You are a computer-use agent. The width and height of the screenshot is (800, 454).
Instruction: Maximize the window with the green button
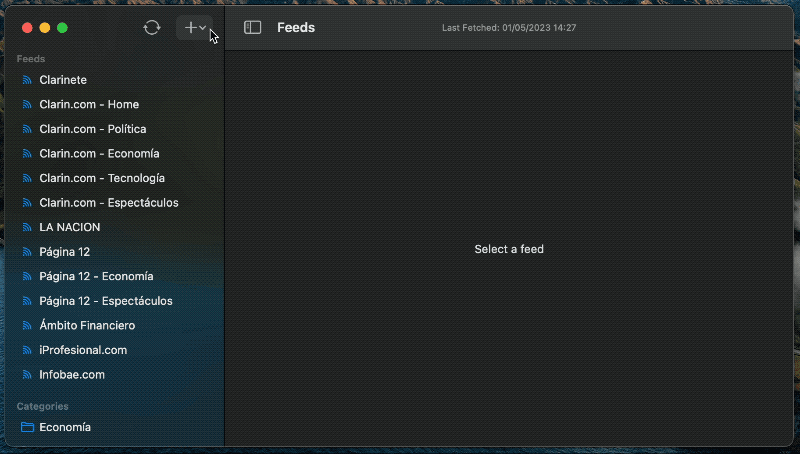pos(62,28)
